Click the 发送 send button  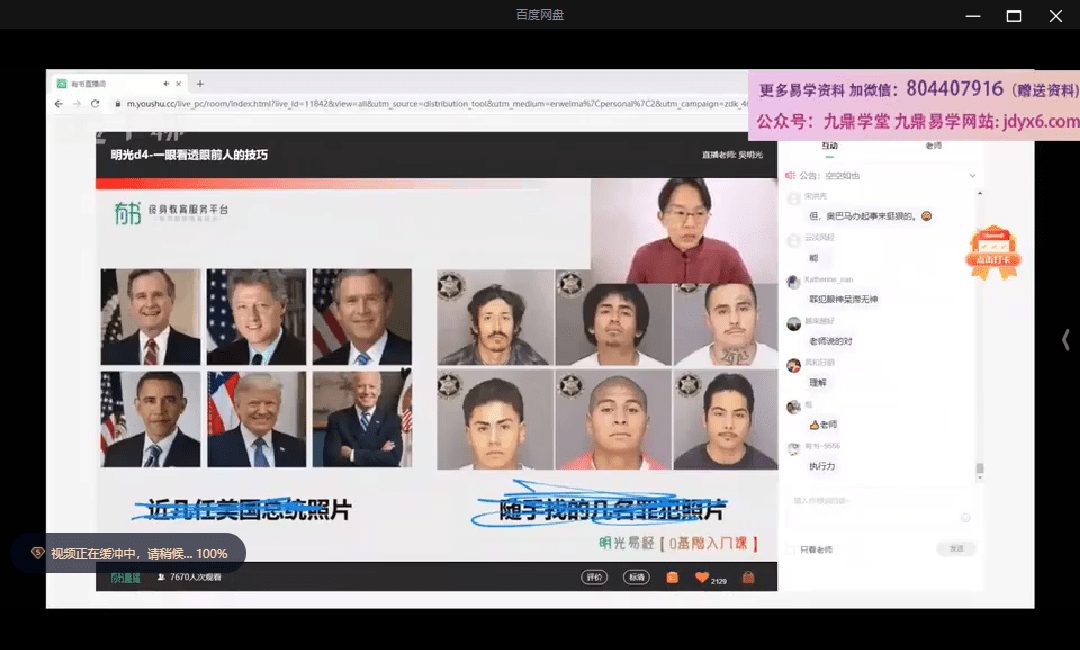(x=955, y=549)
